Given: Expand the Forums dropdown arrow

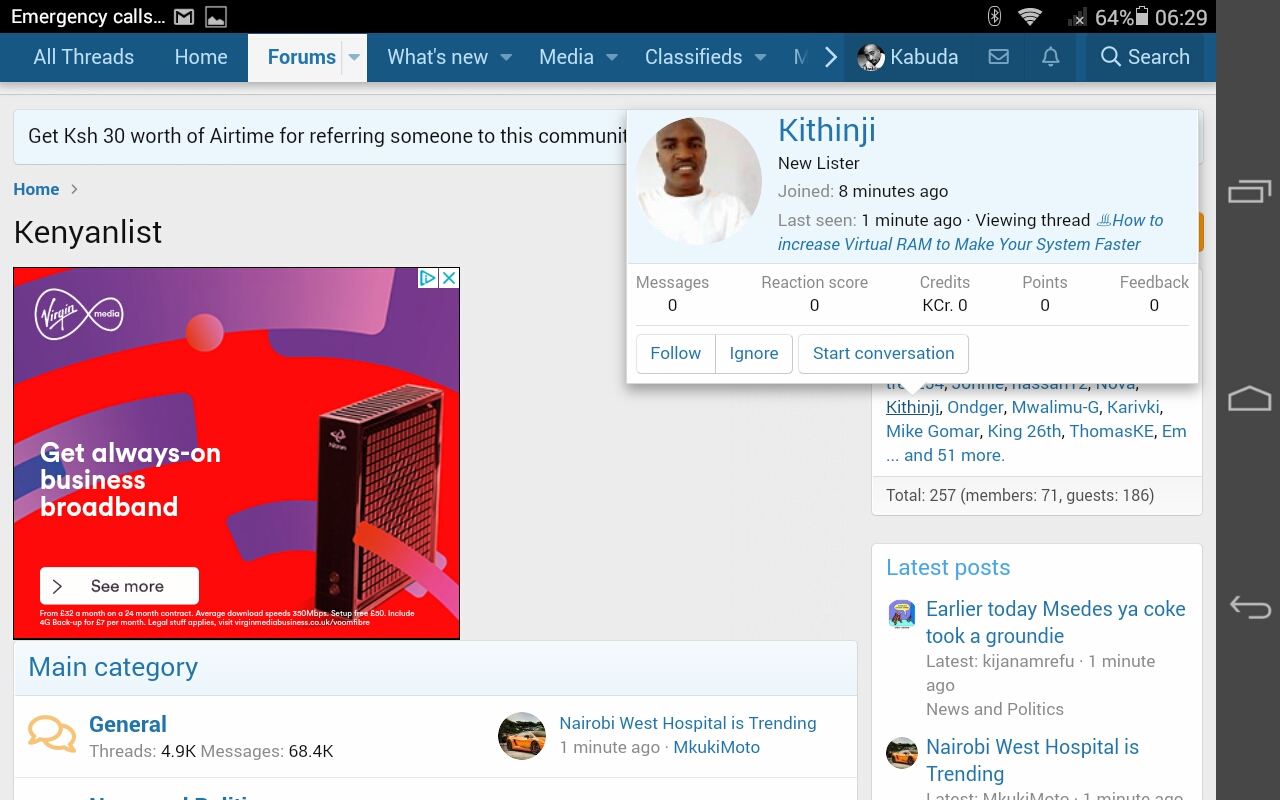Looking at the screenshot, I should pyautogui.click(x=354, y=57).
